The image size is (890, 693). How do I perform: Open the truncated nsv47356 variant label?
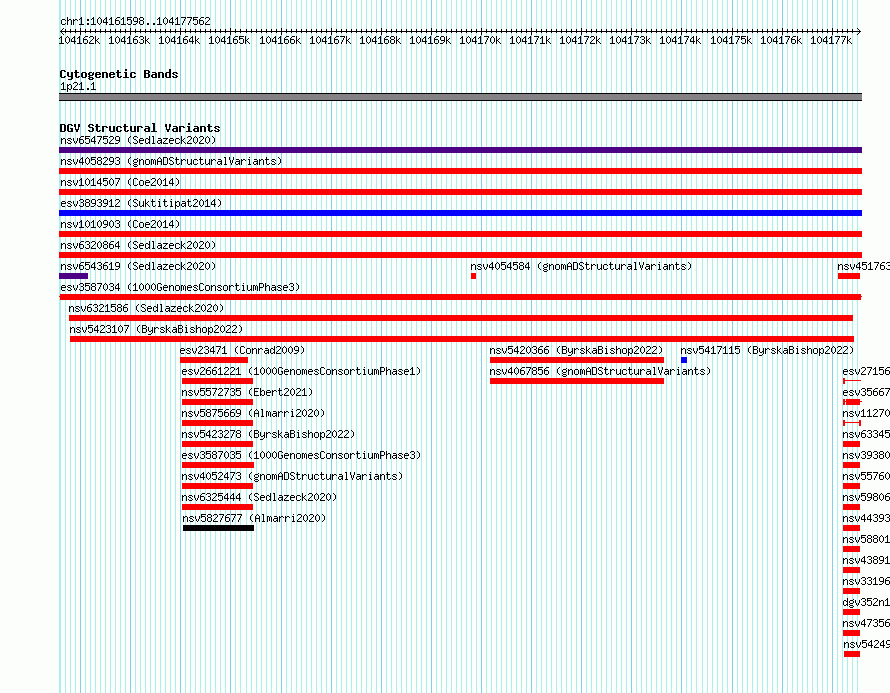coord(866,623)
